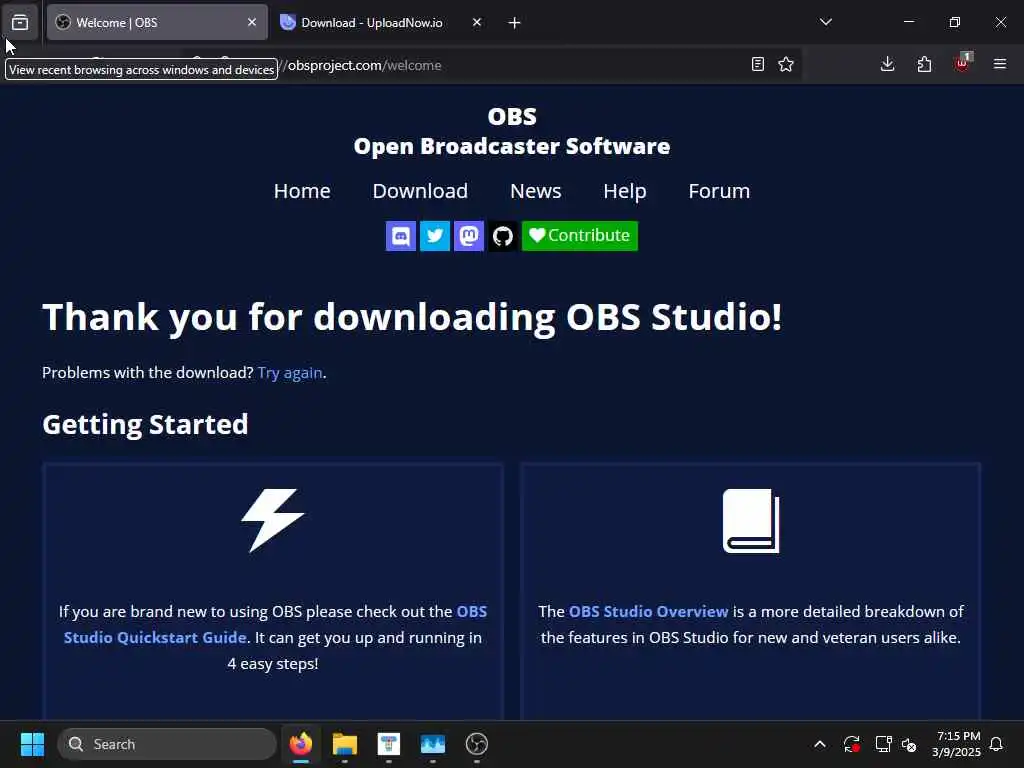Open the notifications bell icon
The width and height of the screenshot is (1024, 768).
(997, 744)
